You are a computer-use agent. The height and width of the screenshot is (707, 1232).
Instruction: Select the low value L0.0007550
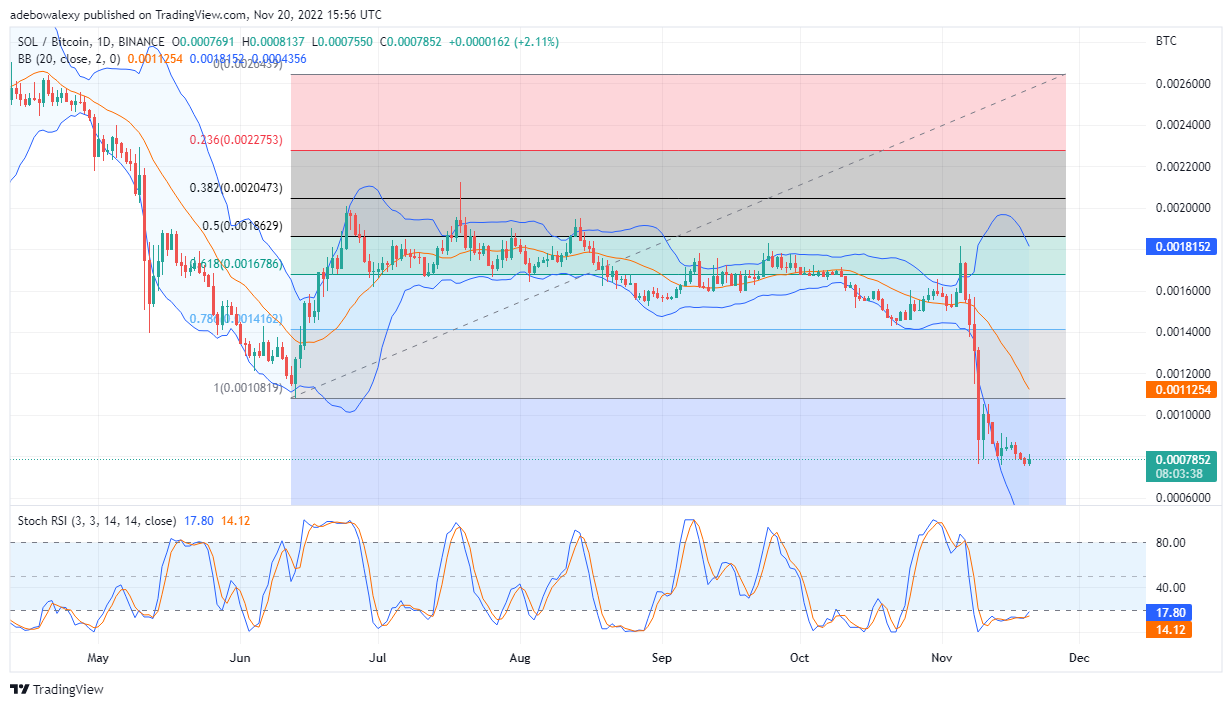coord(344,42)
